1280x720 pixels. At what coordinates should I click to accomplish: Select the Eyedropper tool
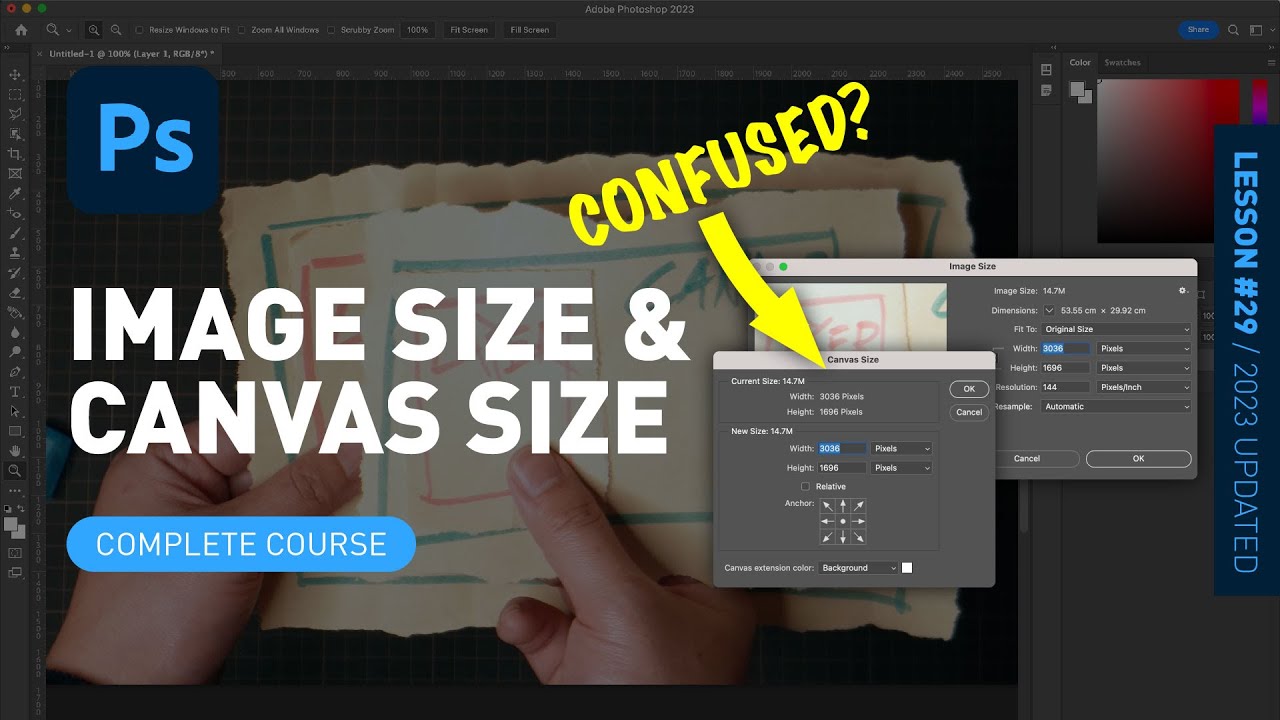[x=15, y=193]
